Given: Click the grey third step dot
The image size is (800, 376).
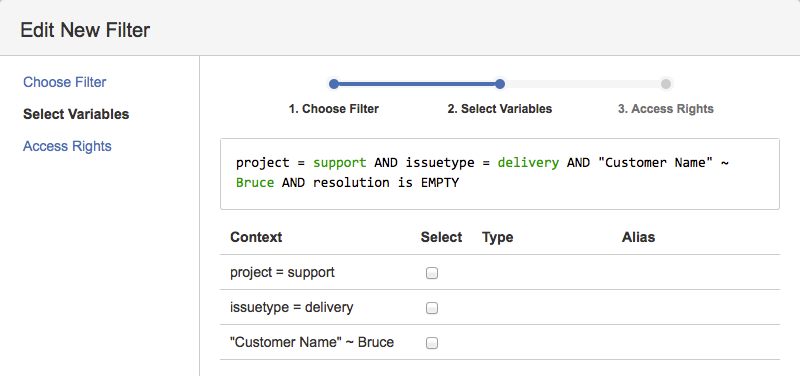Looking at the screenshot, I should pos(666,84).
